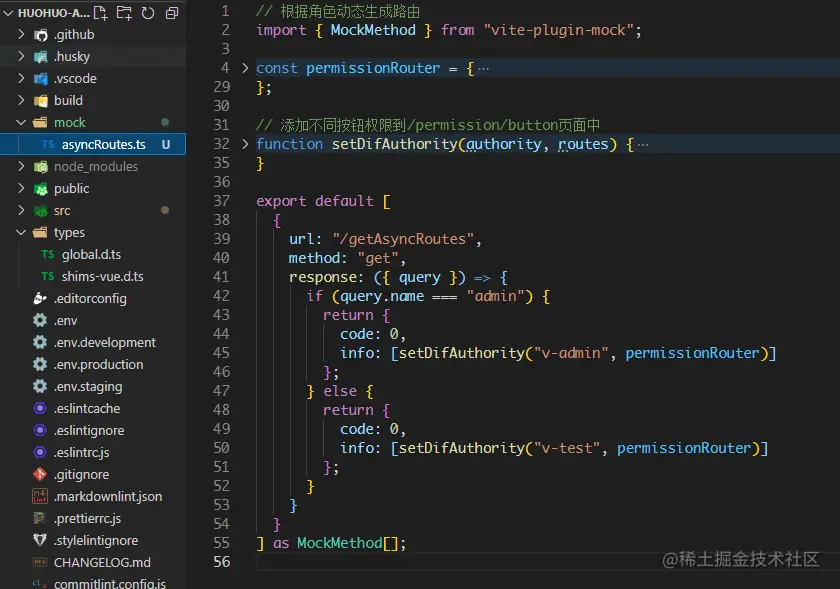Click the .vscode folder icon

(x=40, y=79)
